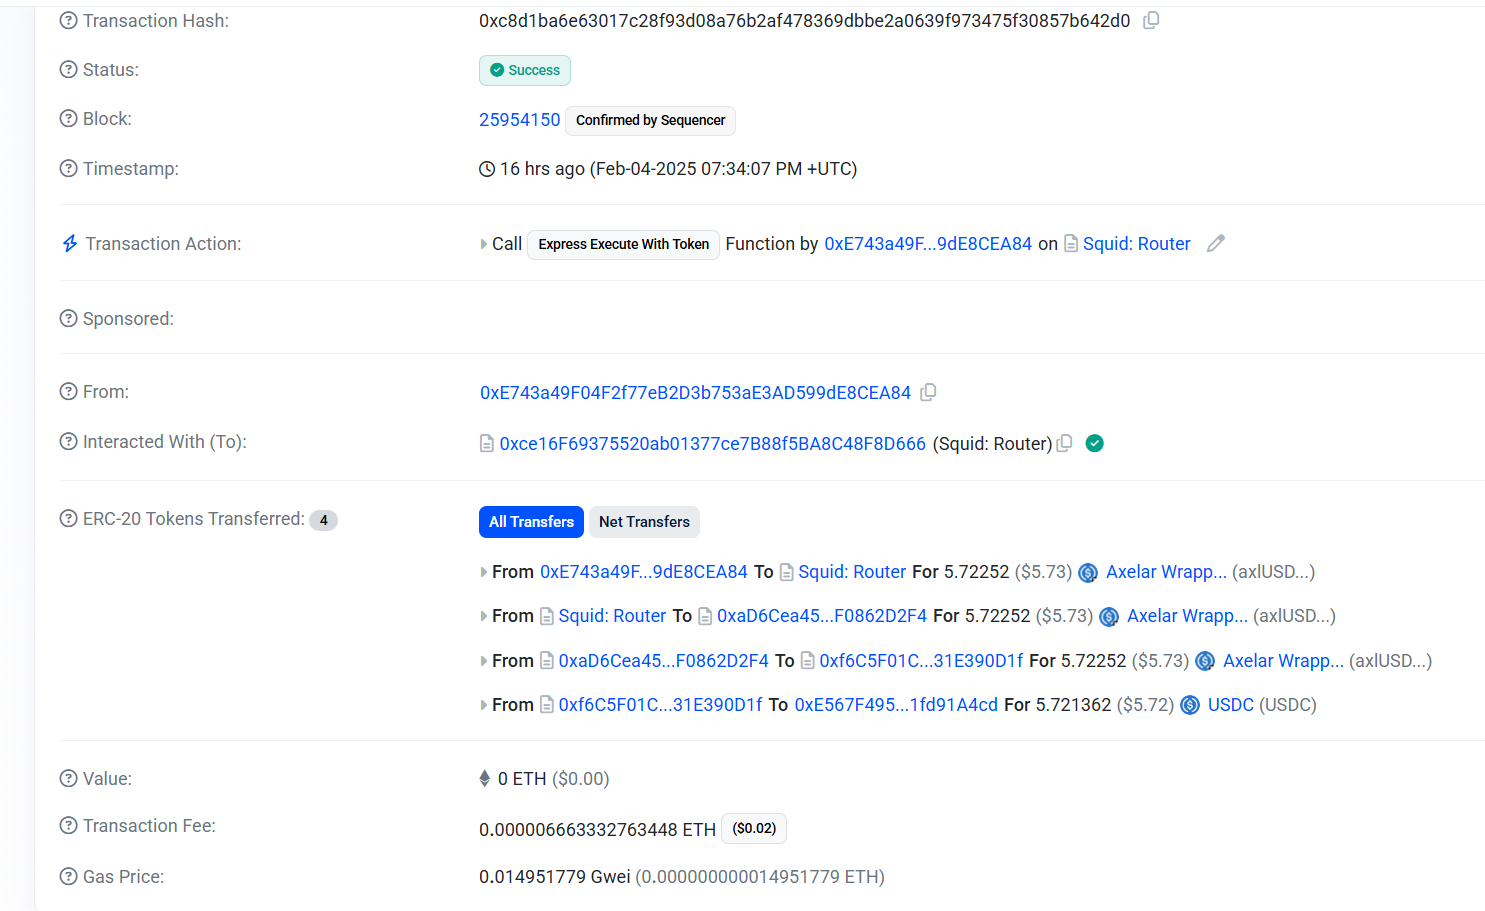This screenshot has width=1485, height=911.
Task: Click the green verified checkmark after Squid: Router
Action: [x=1095, y=443]
